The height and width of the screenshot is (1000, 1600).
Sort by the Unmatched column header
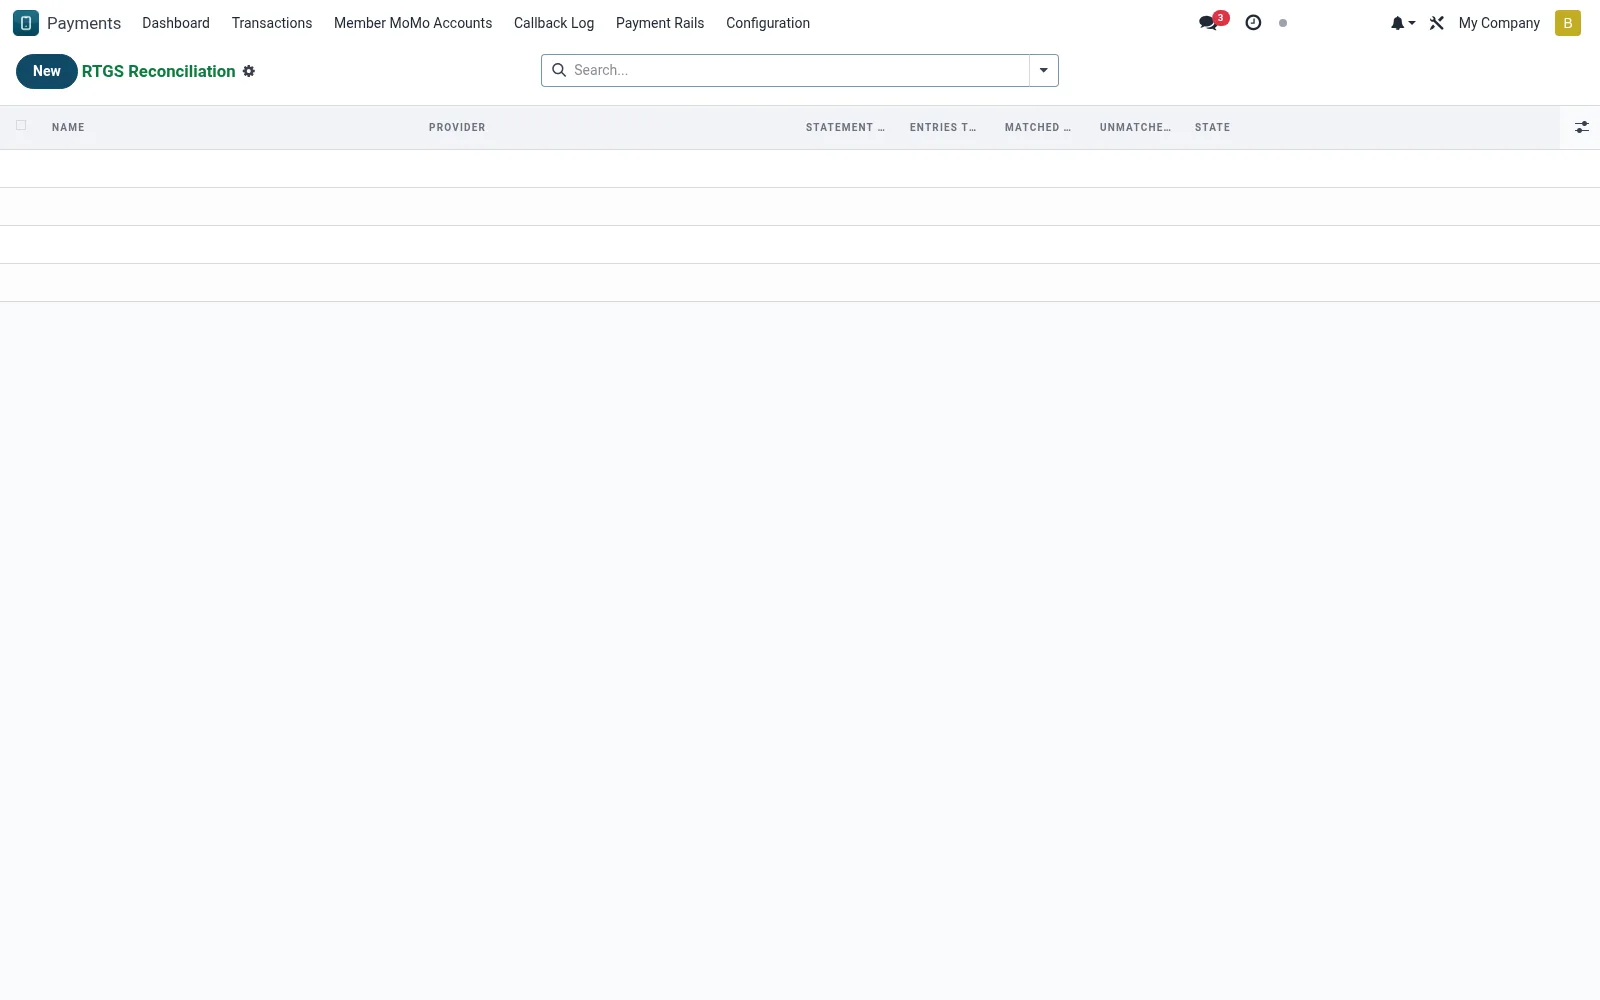tap(1135, 127)
